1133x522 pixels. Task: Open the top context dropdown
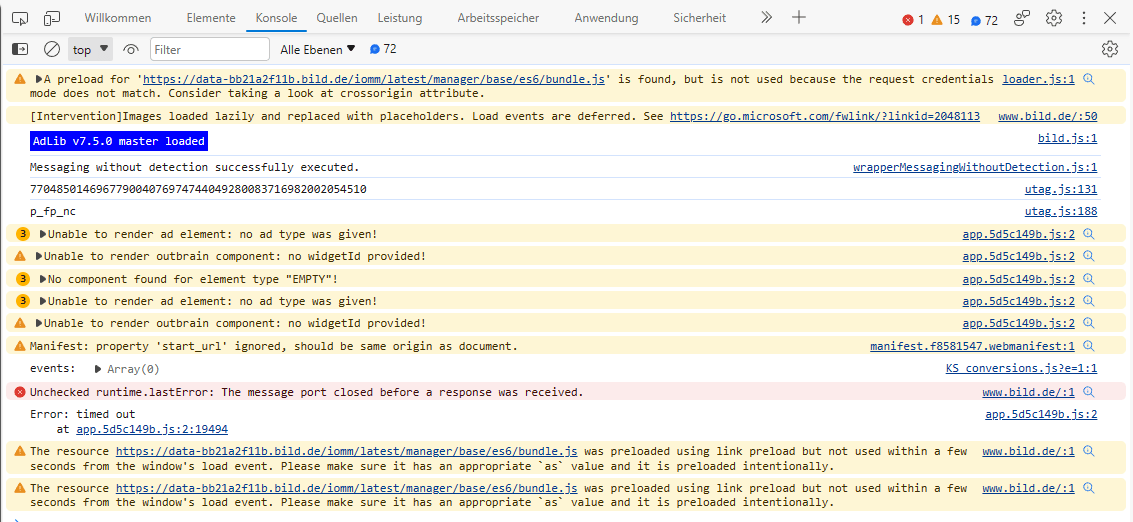click(90, 49)
